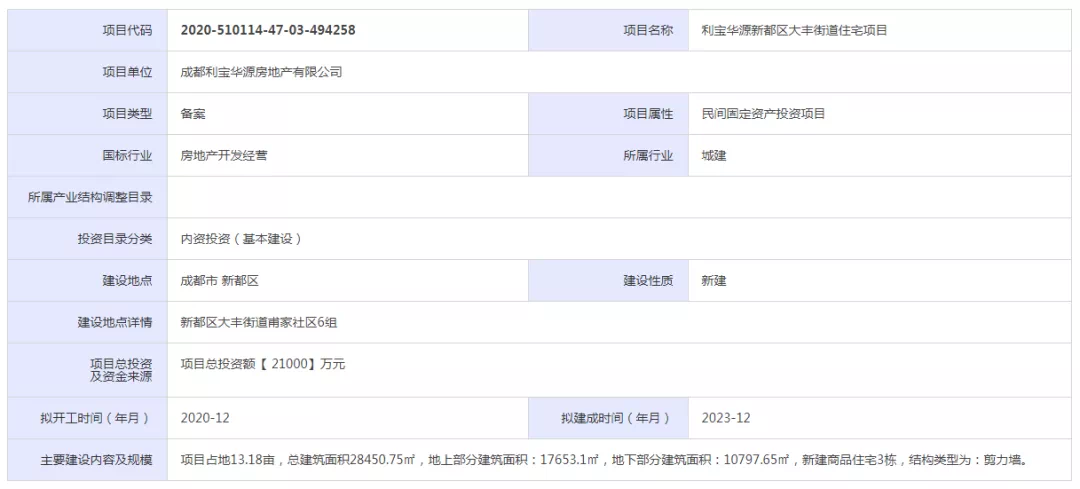Screen dimensions: 1080x489
Task: Click the 所属行业 label
Action: 648,156
